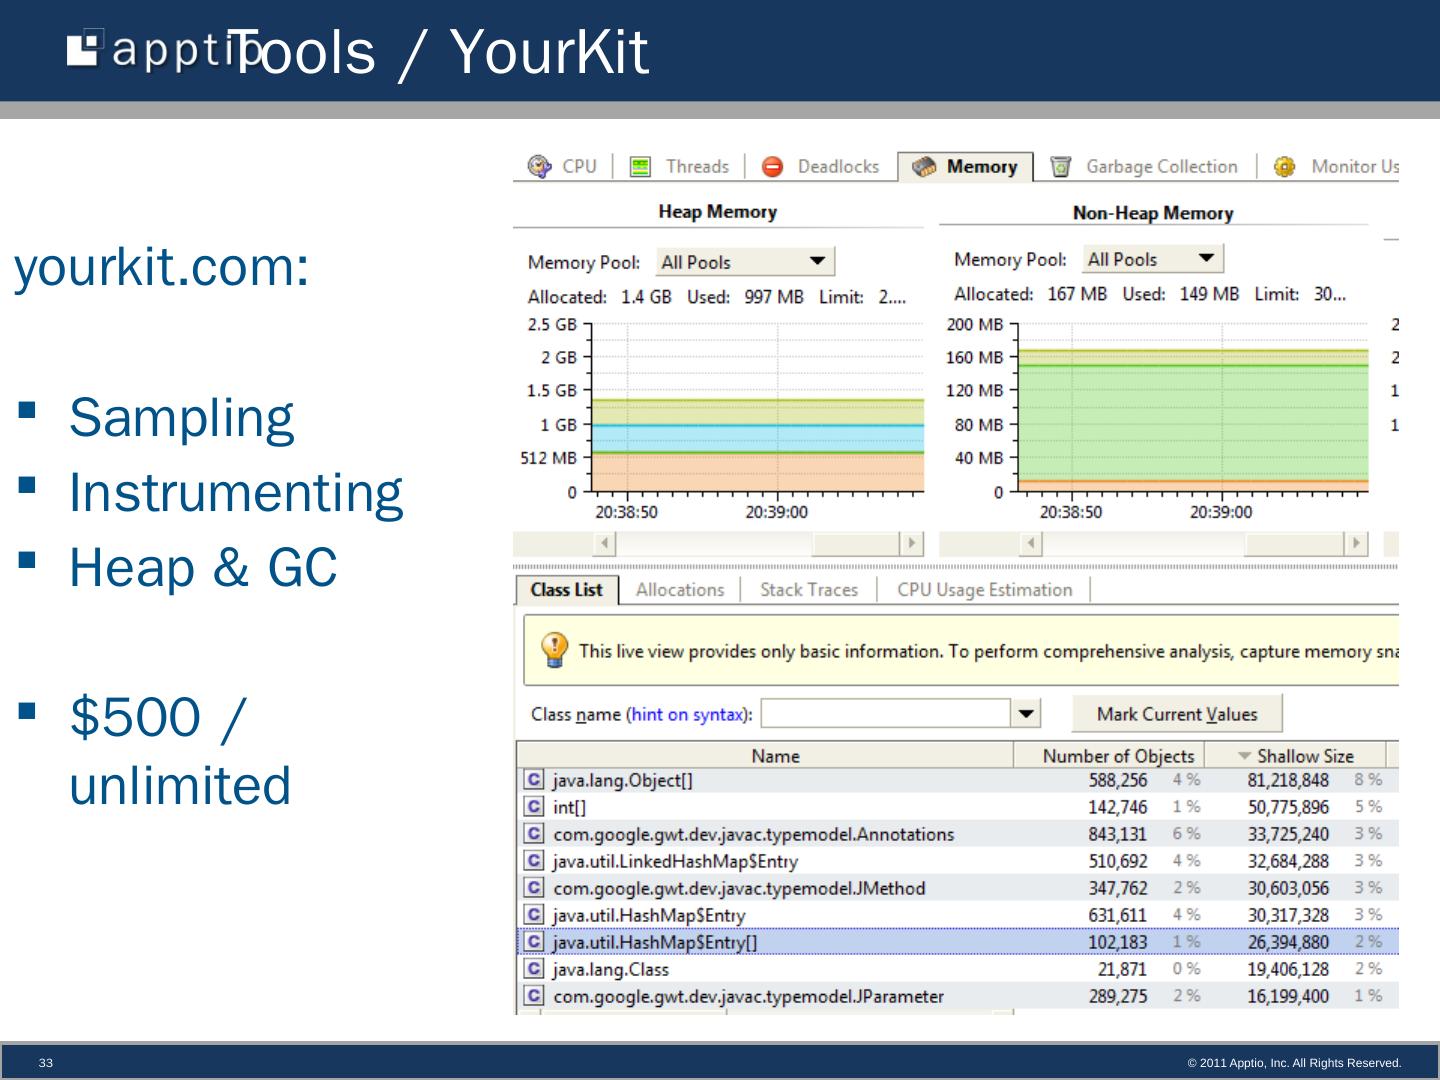Sort by Shallow Size column header
The height and width of the screenshot is (1080, 1440).
pyautogui.click(x=1295, y=756)
